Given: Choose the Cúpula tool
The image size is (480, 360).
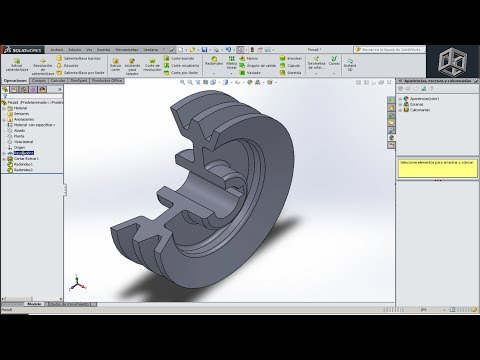Looking at the screenshot, I should 290,65.
